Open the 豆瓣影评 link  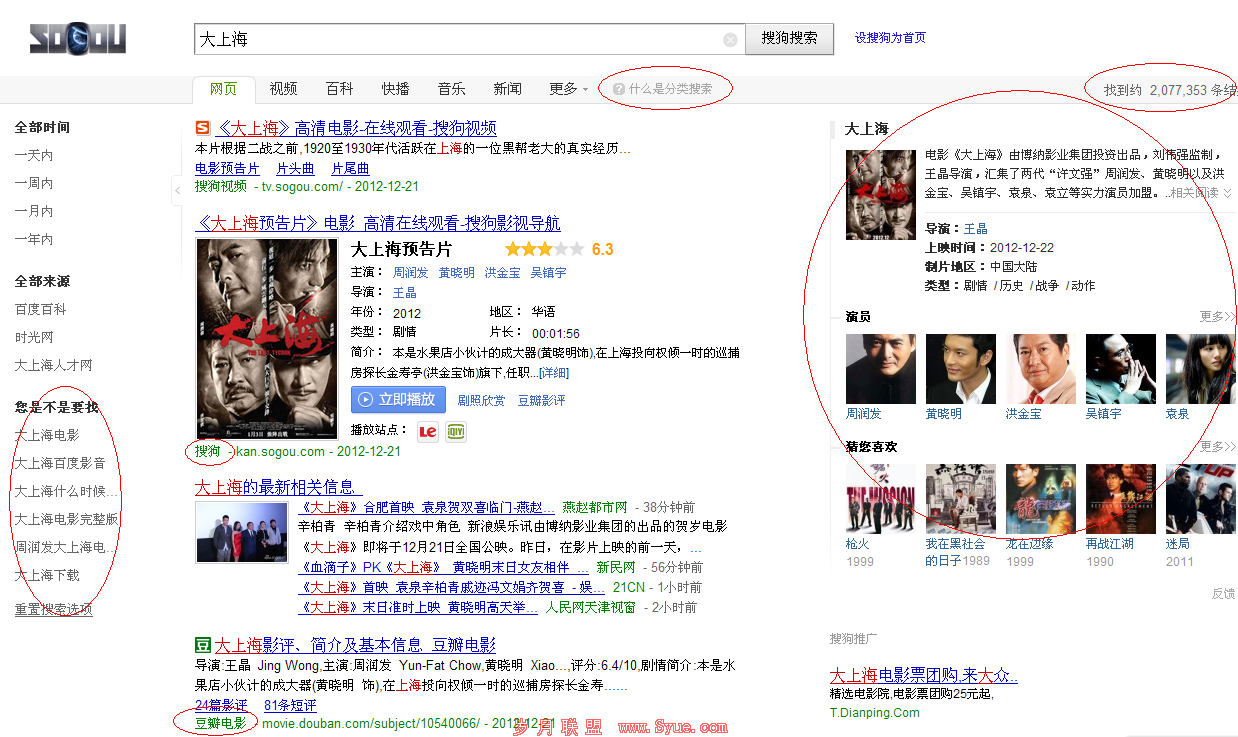(542, 400)
